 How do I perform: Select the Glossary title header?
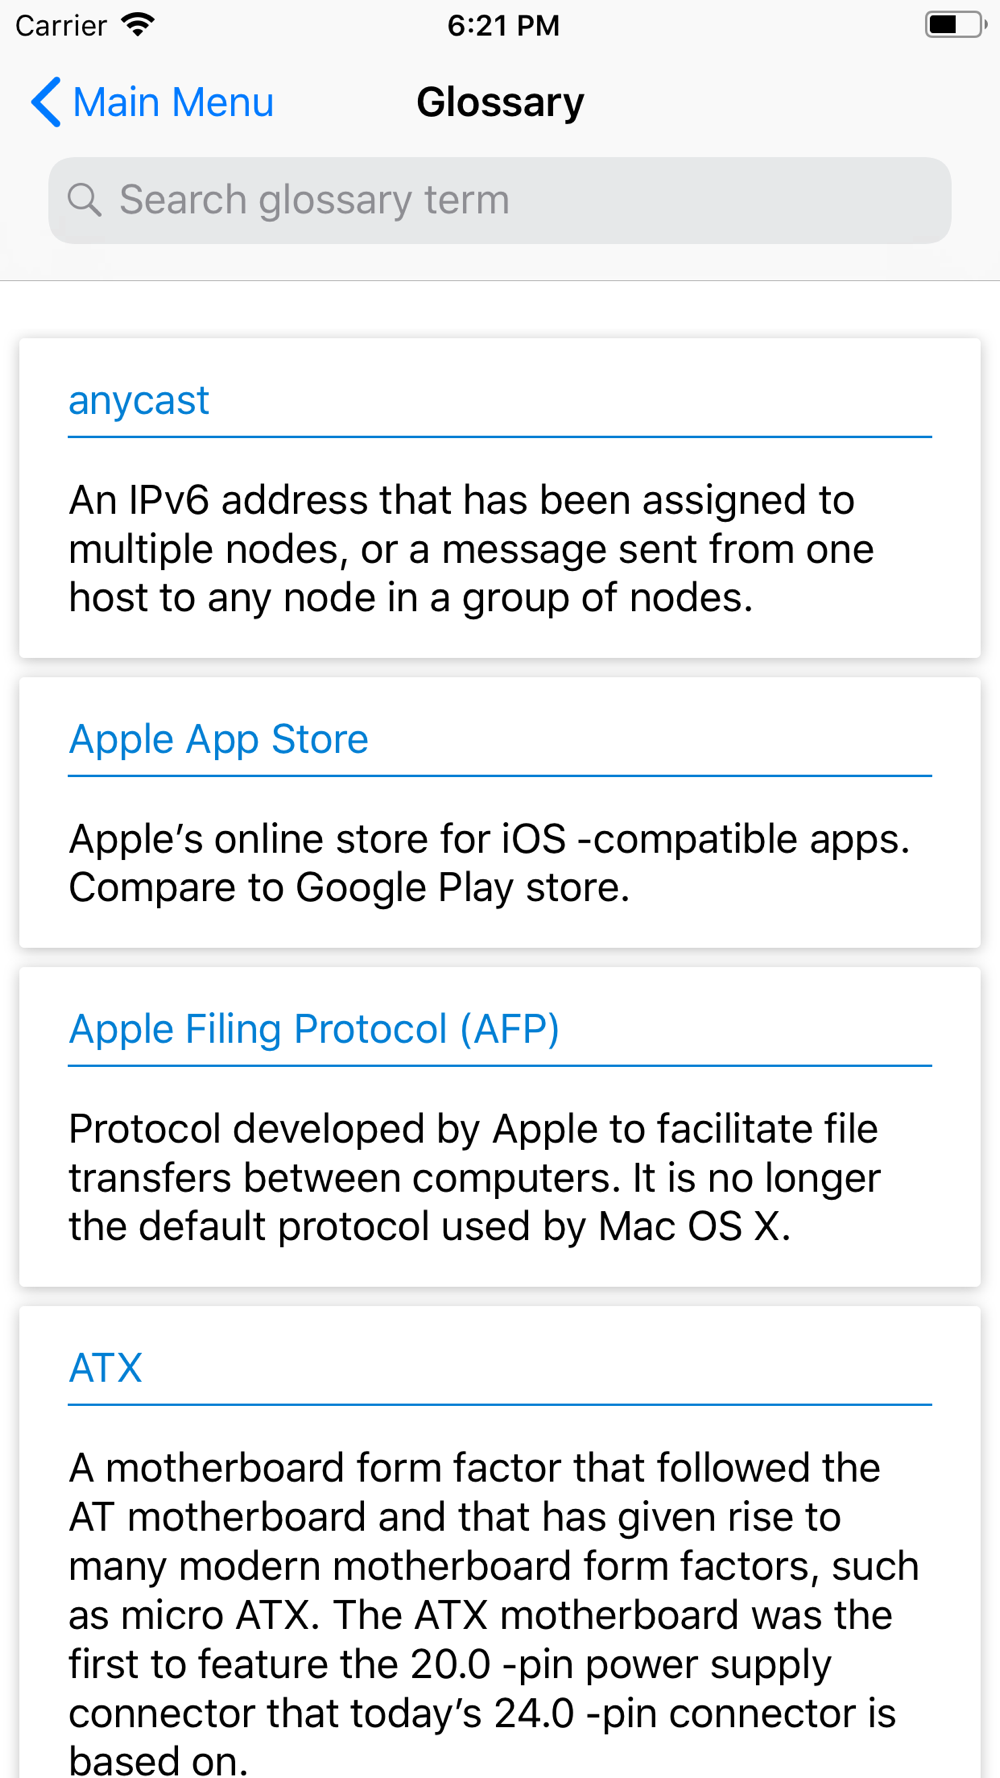[500, 102]
